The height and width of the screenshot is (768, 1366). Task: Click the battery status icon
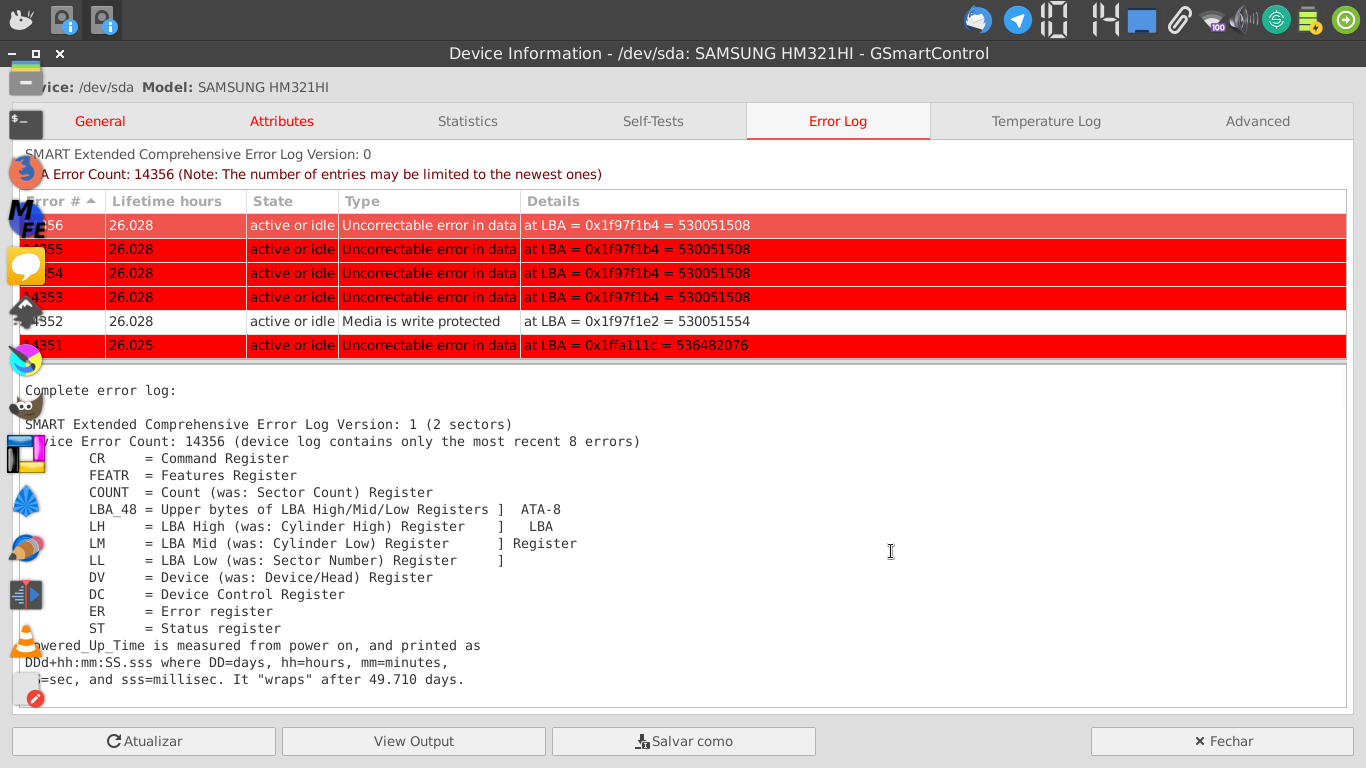coord(1310,20)
